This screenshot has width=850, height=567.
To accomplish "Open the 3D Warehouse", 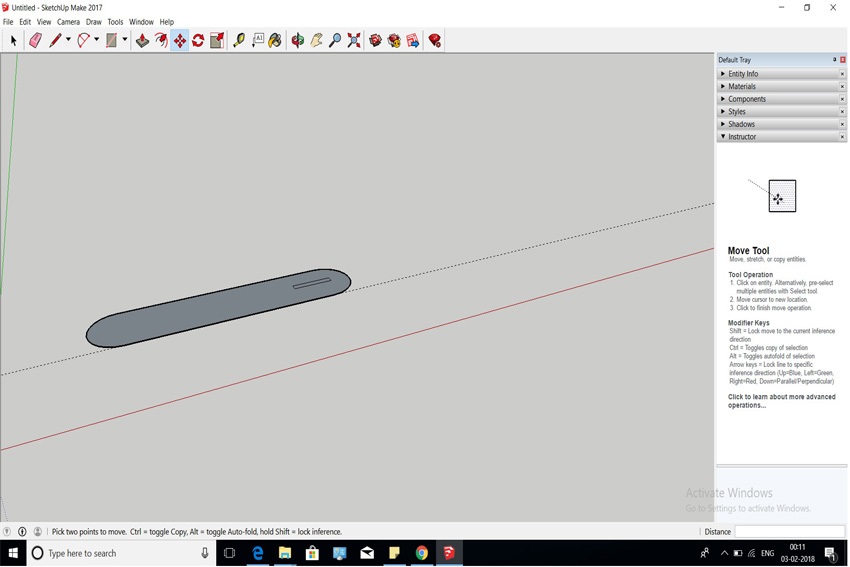I will click(375, 41).
